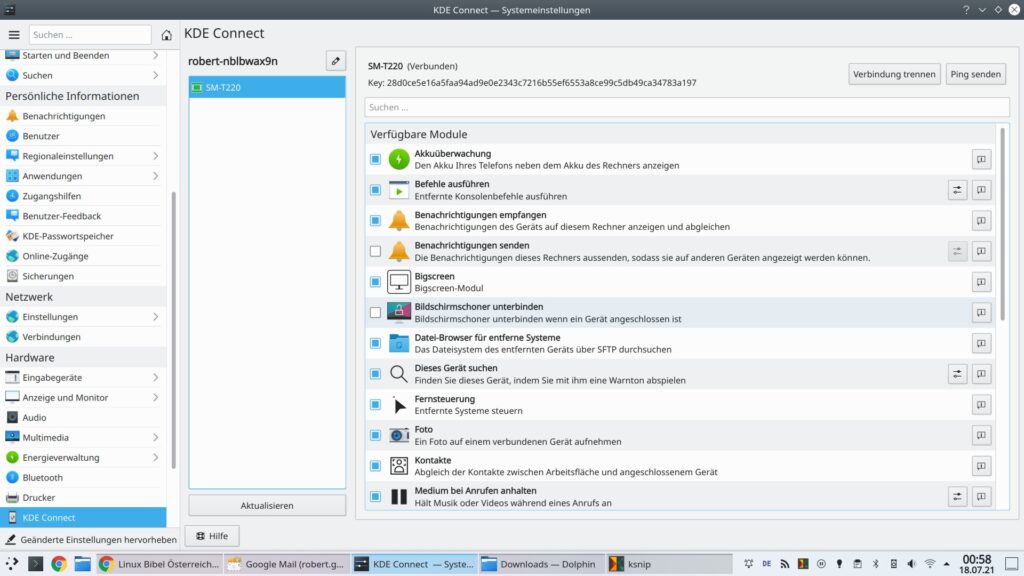The width and height of the screenshot is (1024, 576).
Task: Open the pinned file manager taskbar icon
Action: click(x=82, y=564)
